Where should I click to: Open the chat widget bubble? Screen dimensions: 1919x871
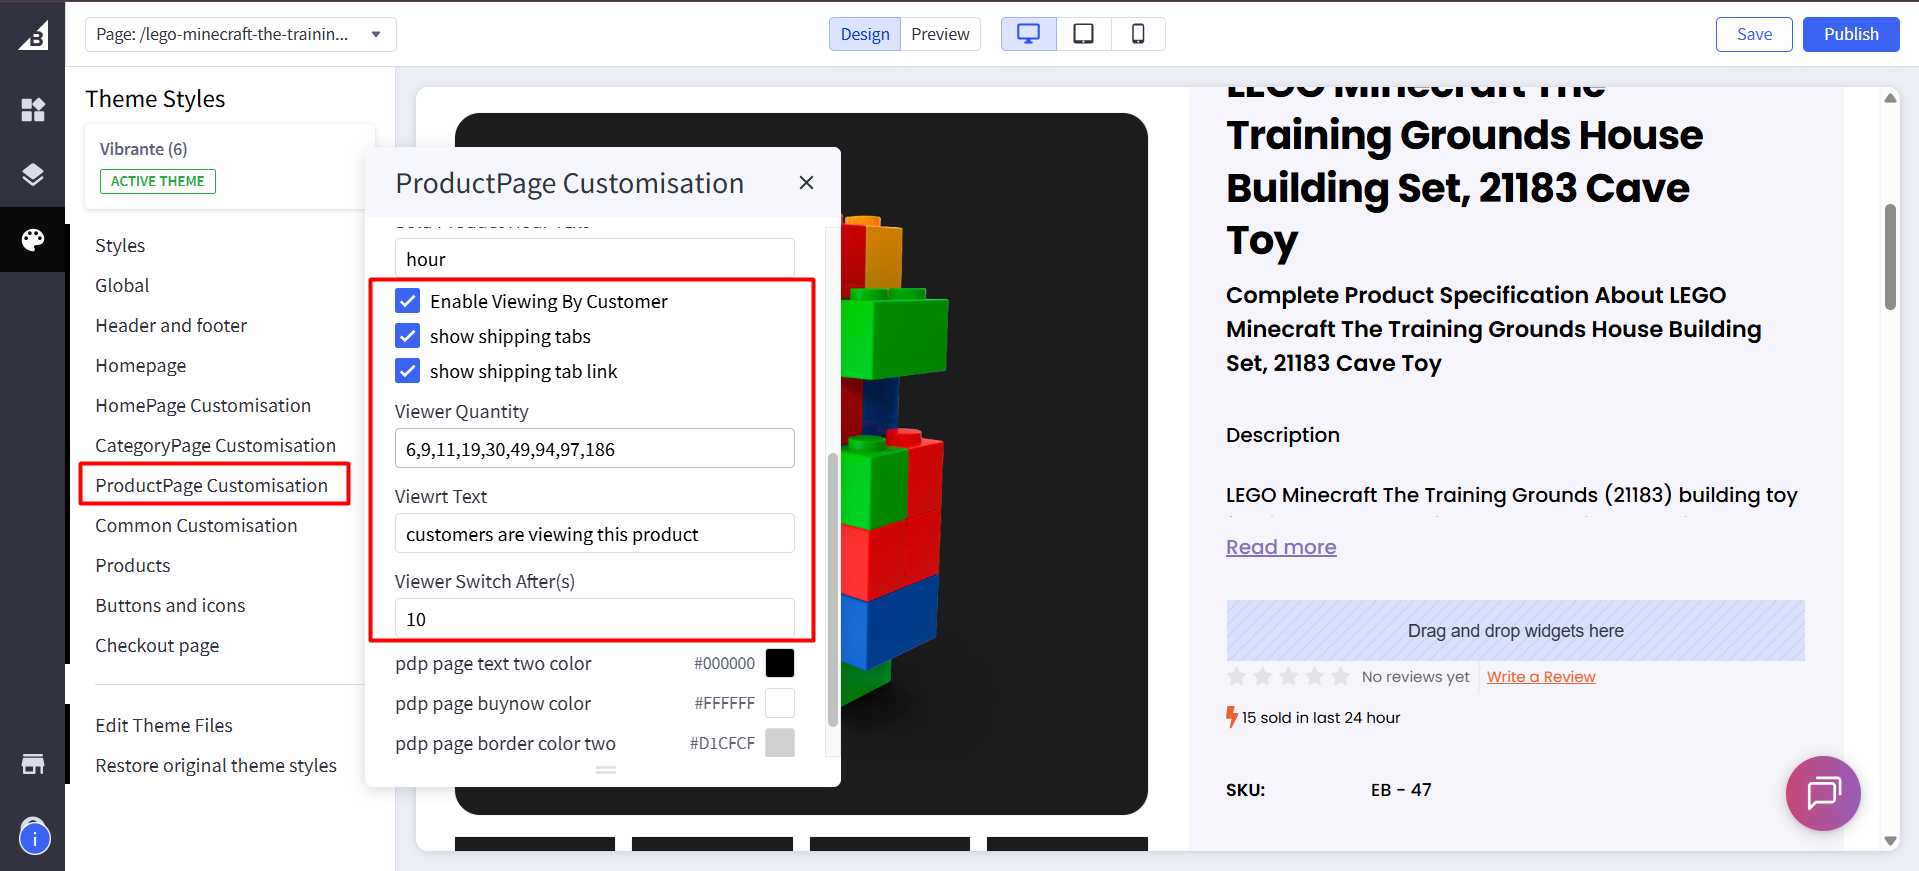[x=1823, y=793]
